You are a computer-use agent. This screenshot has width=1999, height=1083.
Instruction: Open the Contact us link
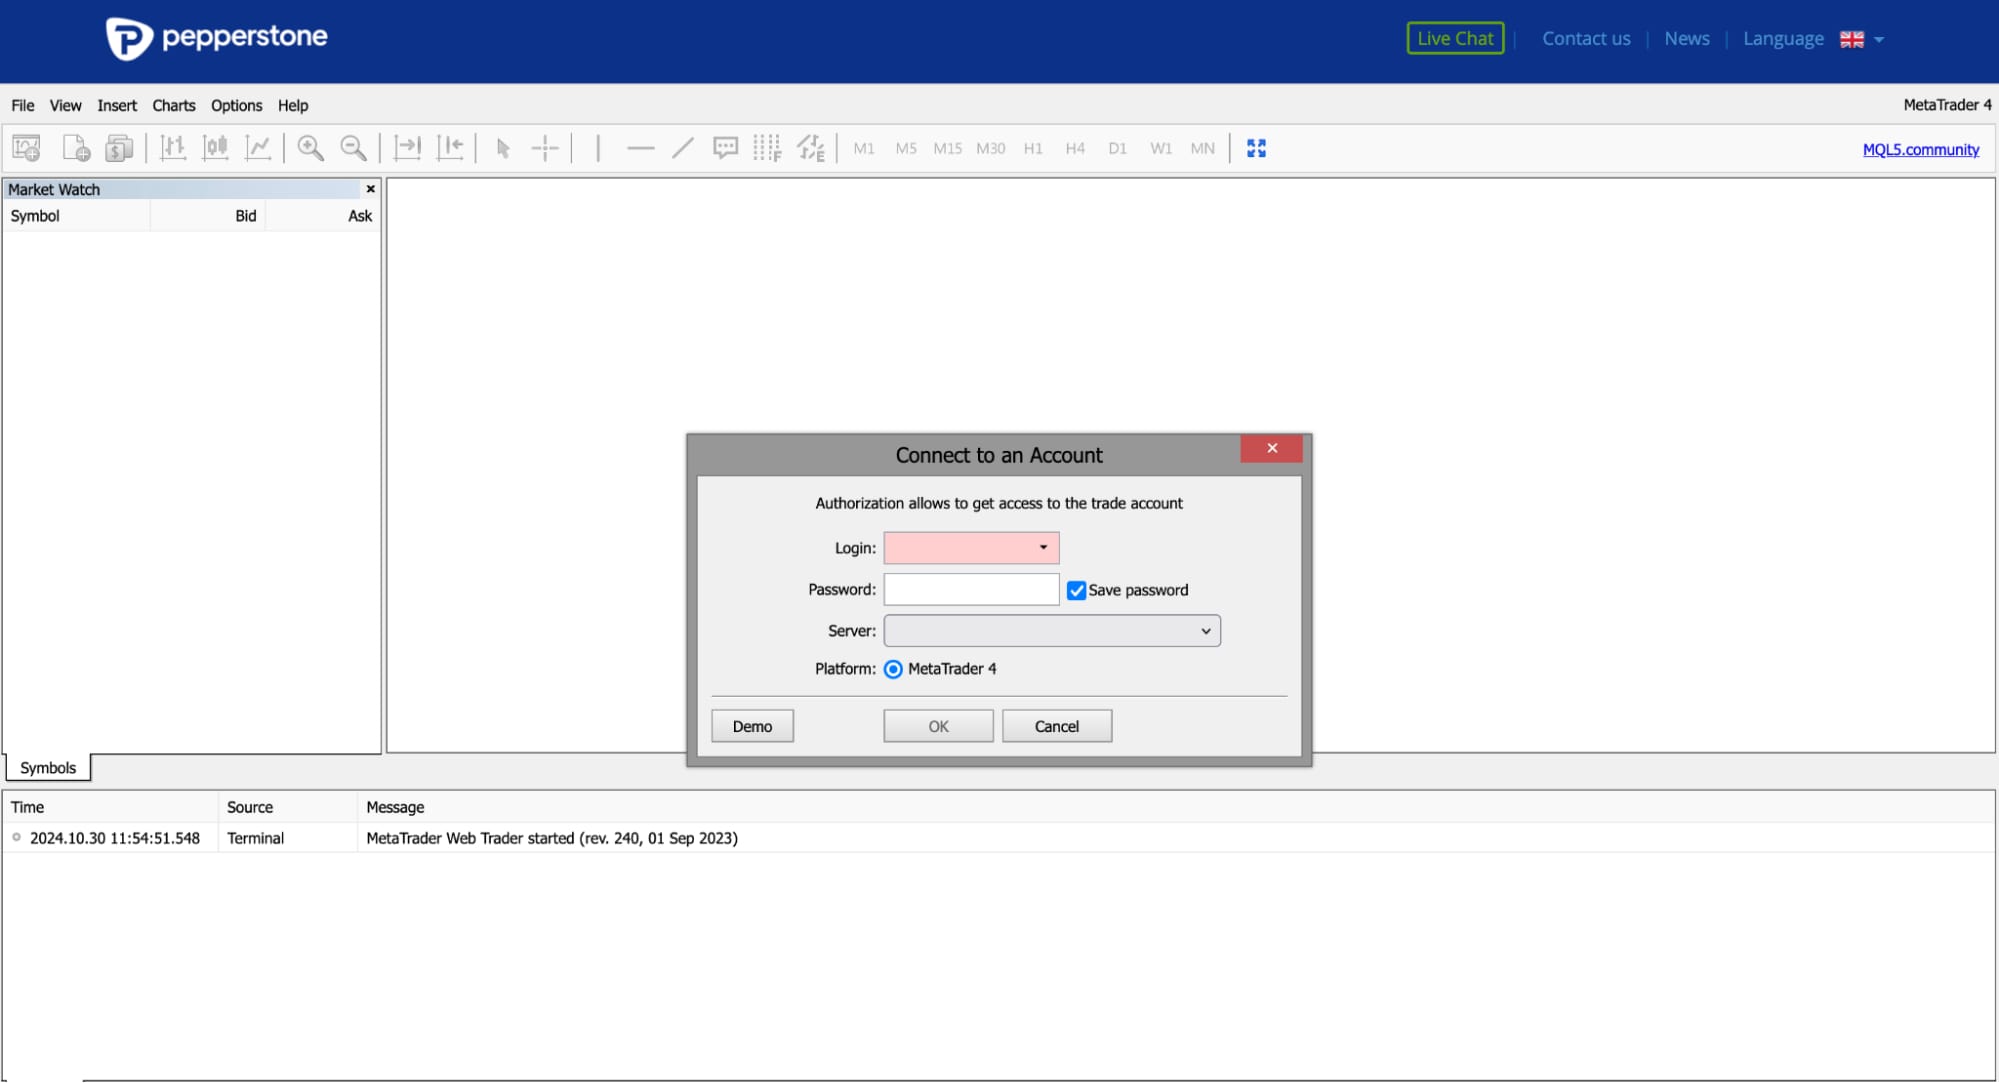(1586, 38)
